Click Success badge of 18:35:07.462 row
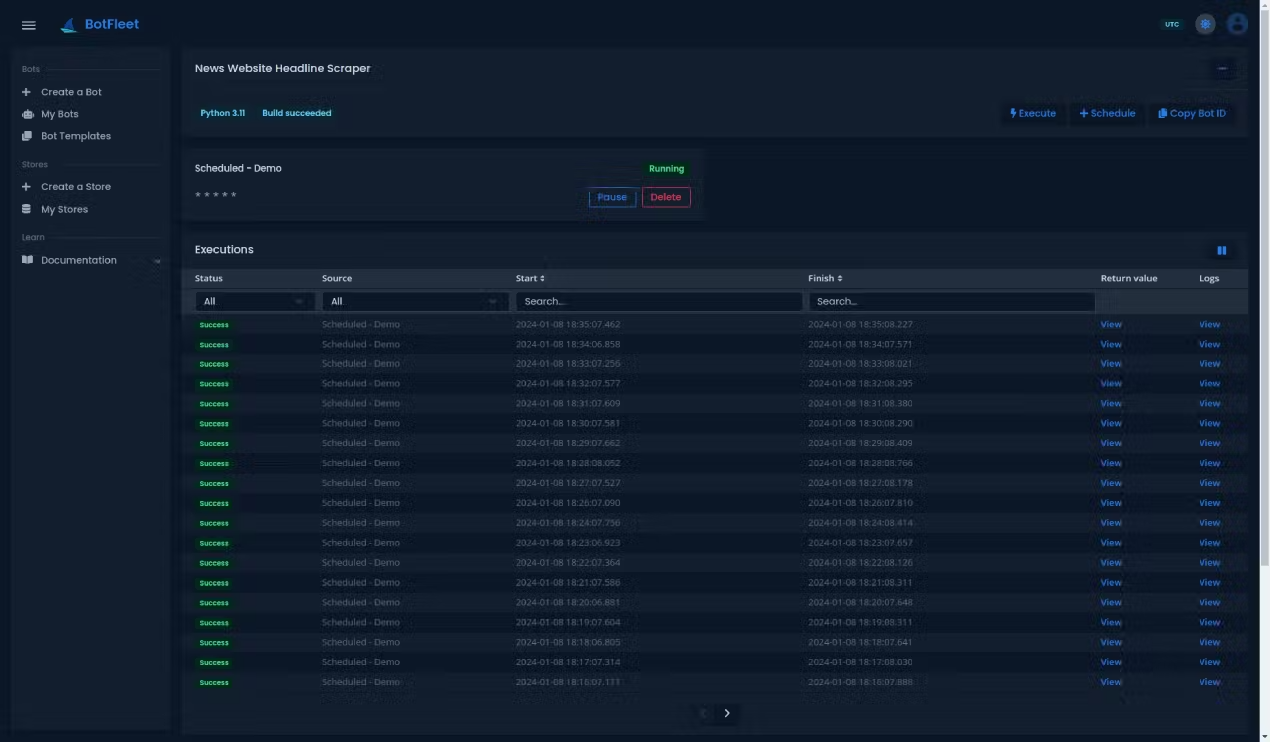 tap(214, 325)
